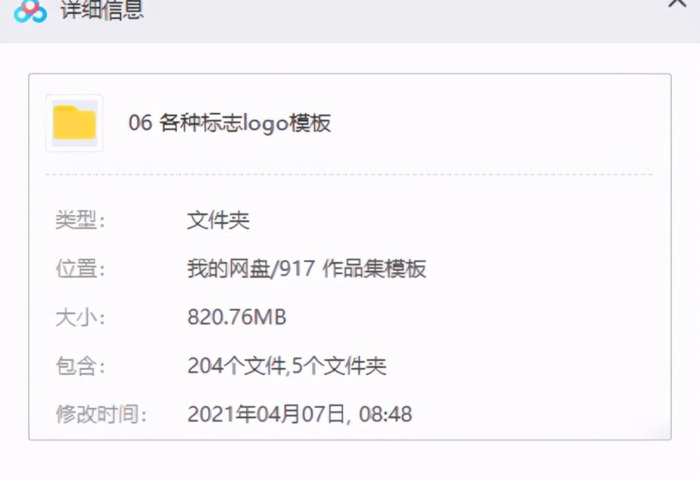
Task: Click the 820.76MB size value
Action: 237,317
